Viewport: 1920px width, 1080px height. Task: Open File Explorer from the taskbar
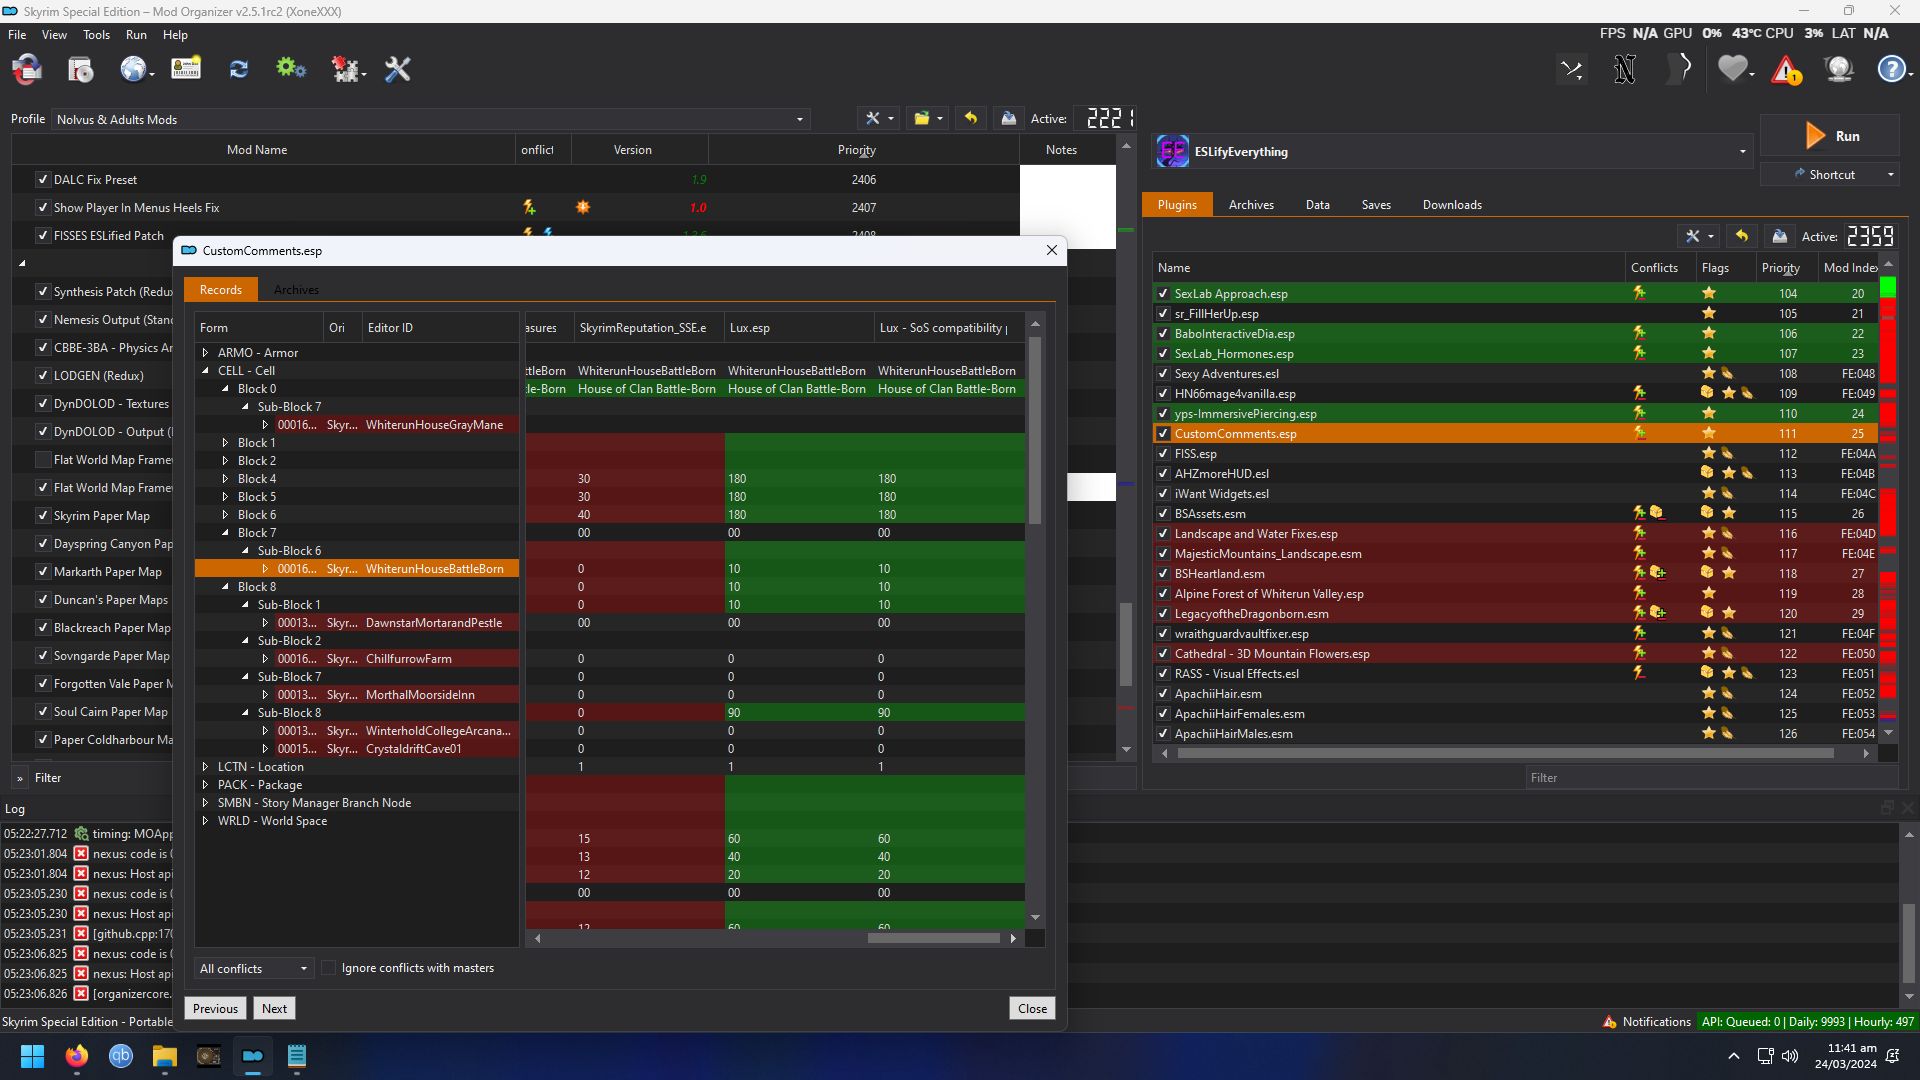click(x=164, y=1056)
